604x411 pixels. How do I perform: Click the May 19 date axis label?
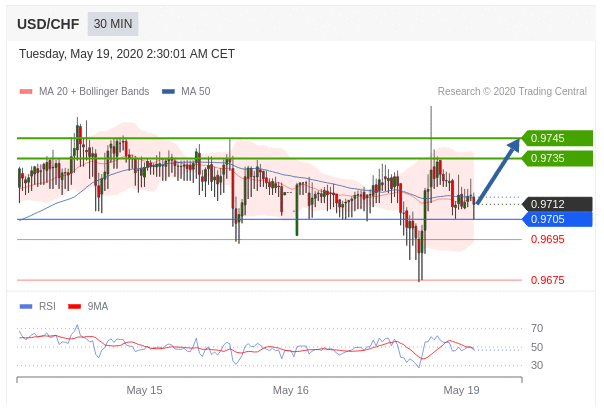[x=461, y=390]
